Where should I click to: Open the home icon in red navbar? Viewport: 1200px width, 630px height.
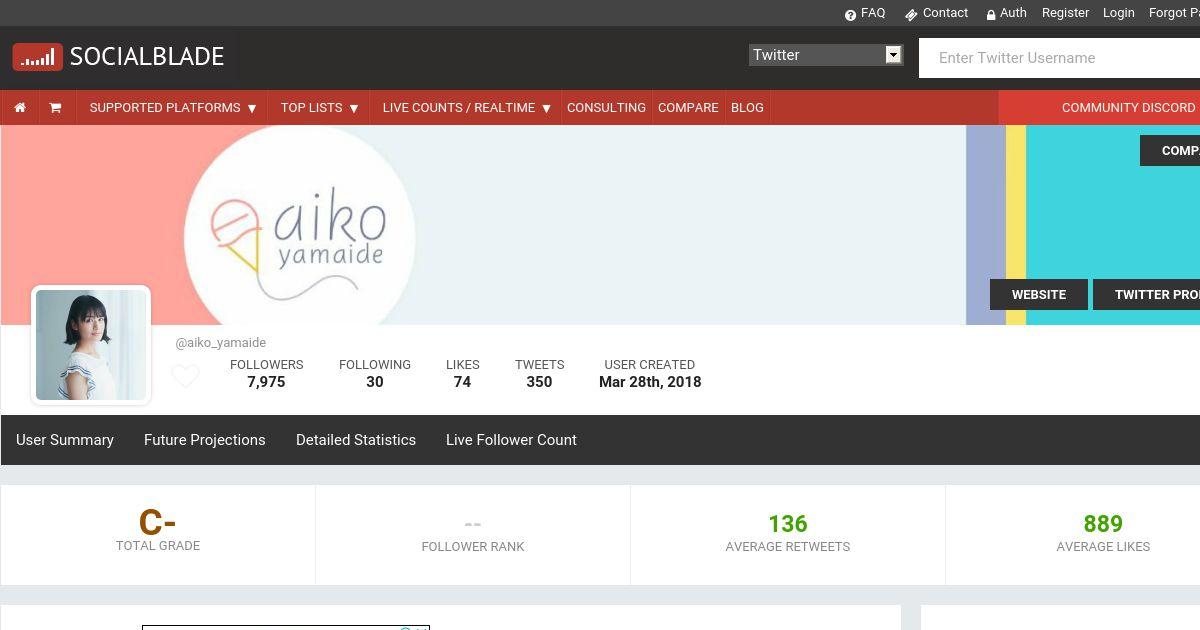pos(20,108)
